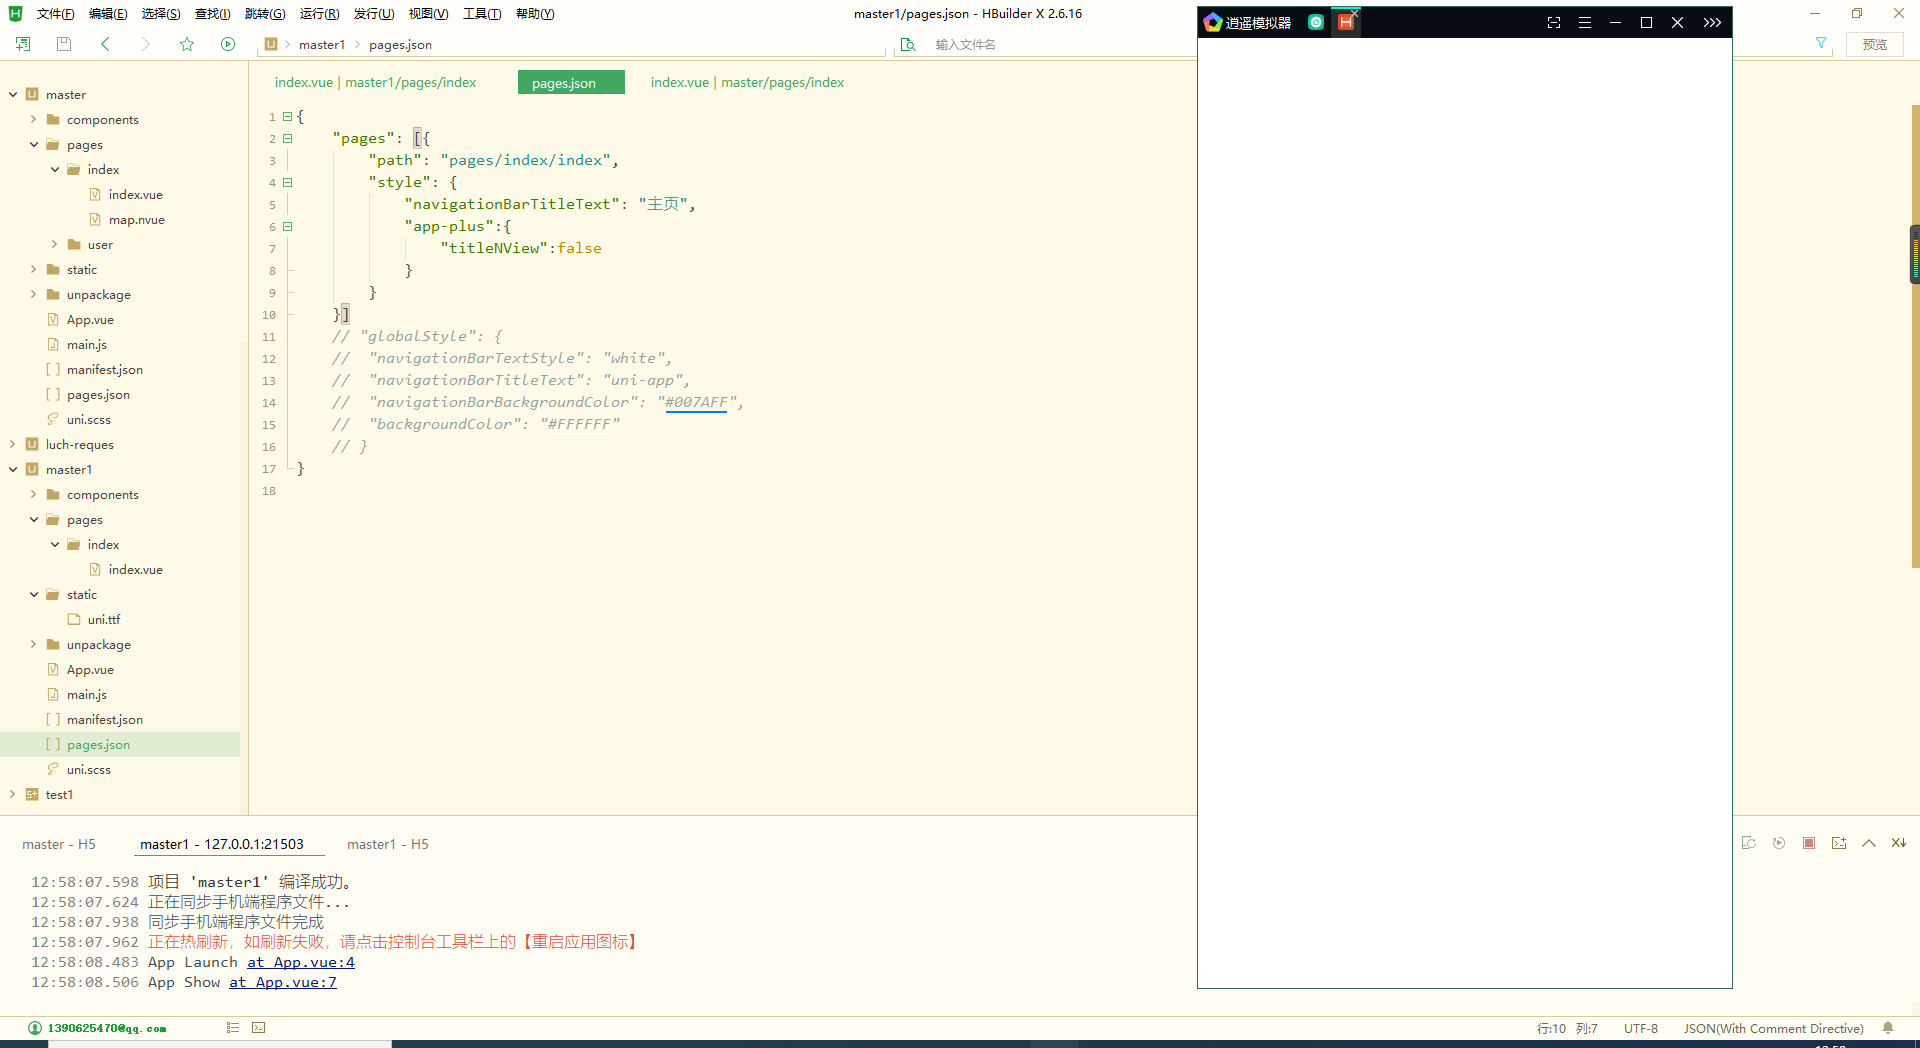Open the master1 - H5 console tab
Image resolution: width=1920 pixels, height=1048 pixels.
388,844
